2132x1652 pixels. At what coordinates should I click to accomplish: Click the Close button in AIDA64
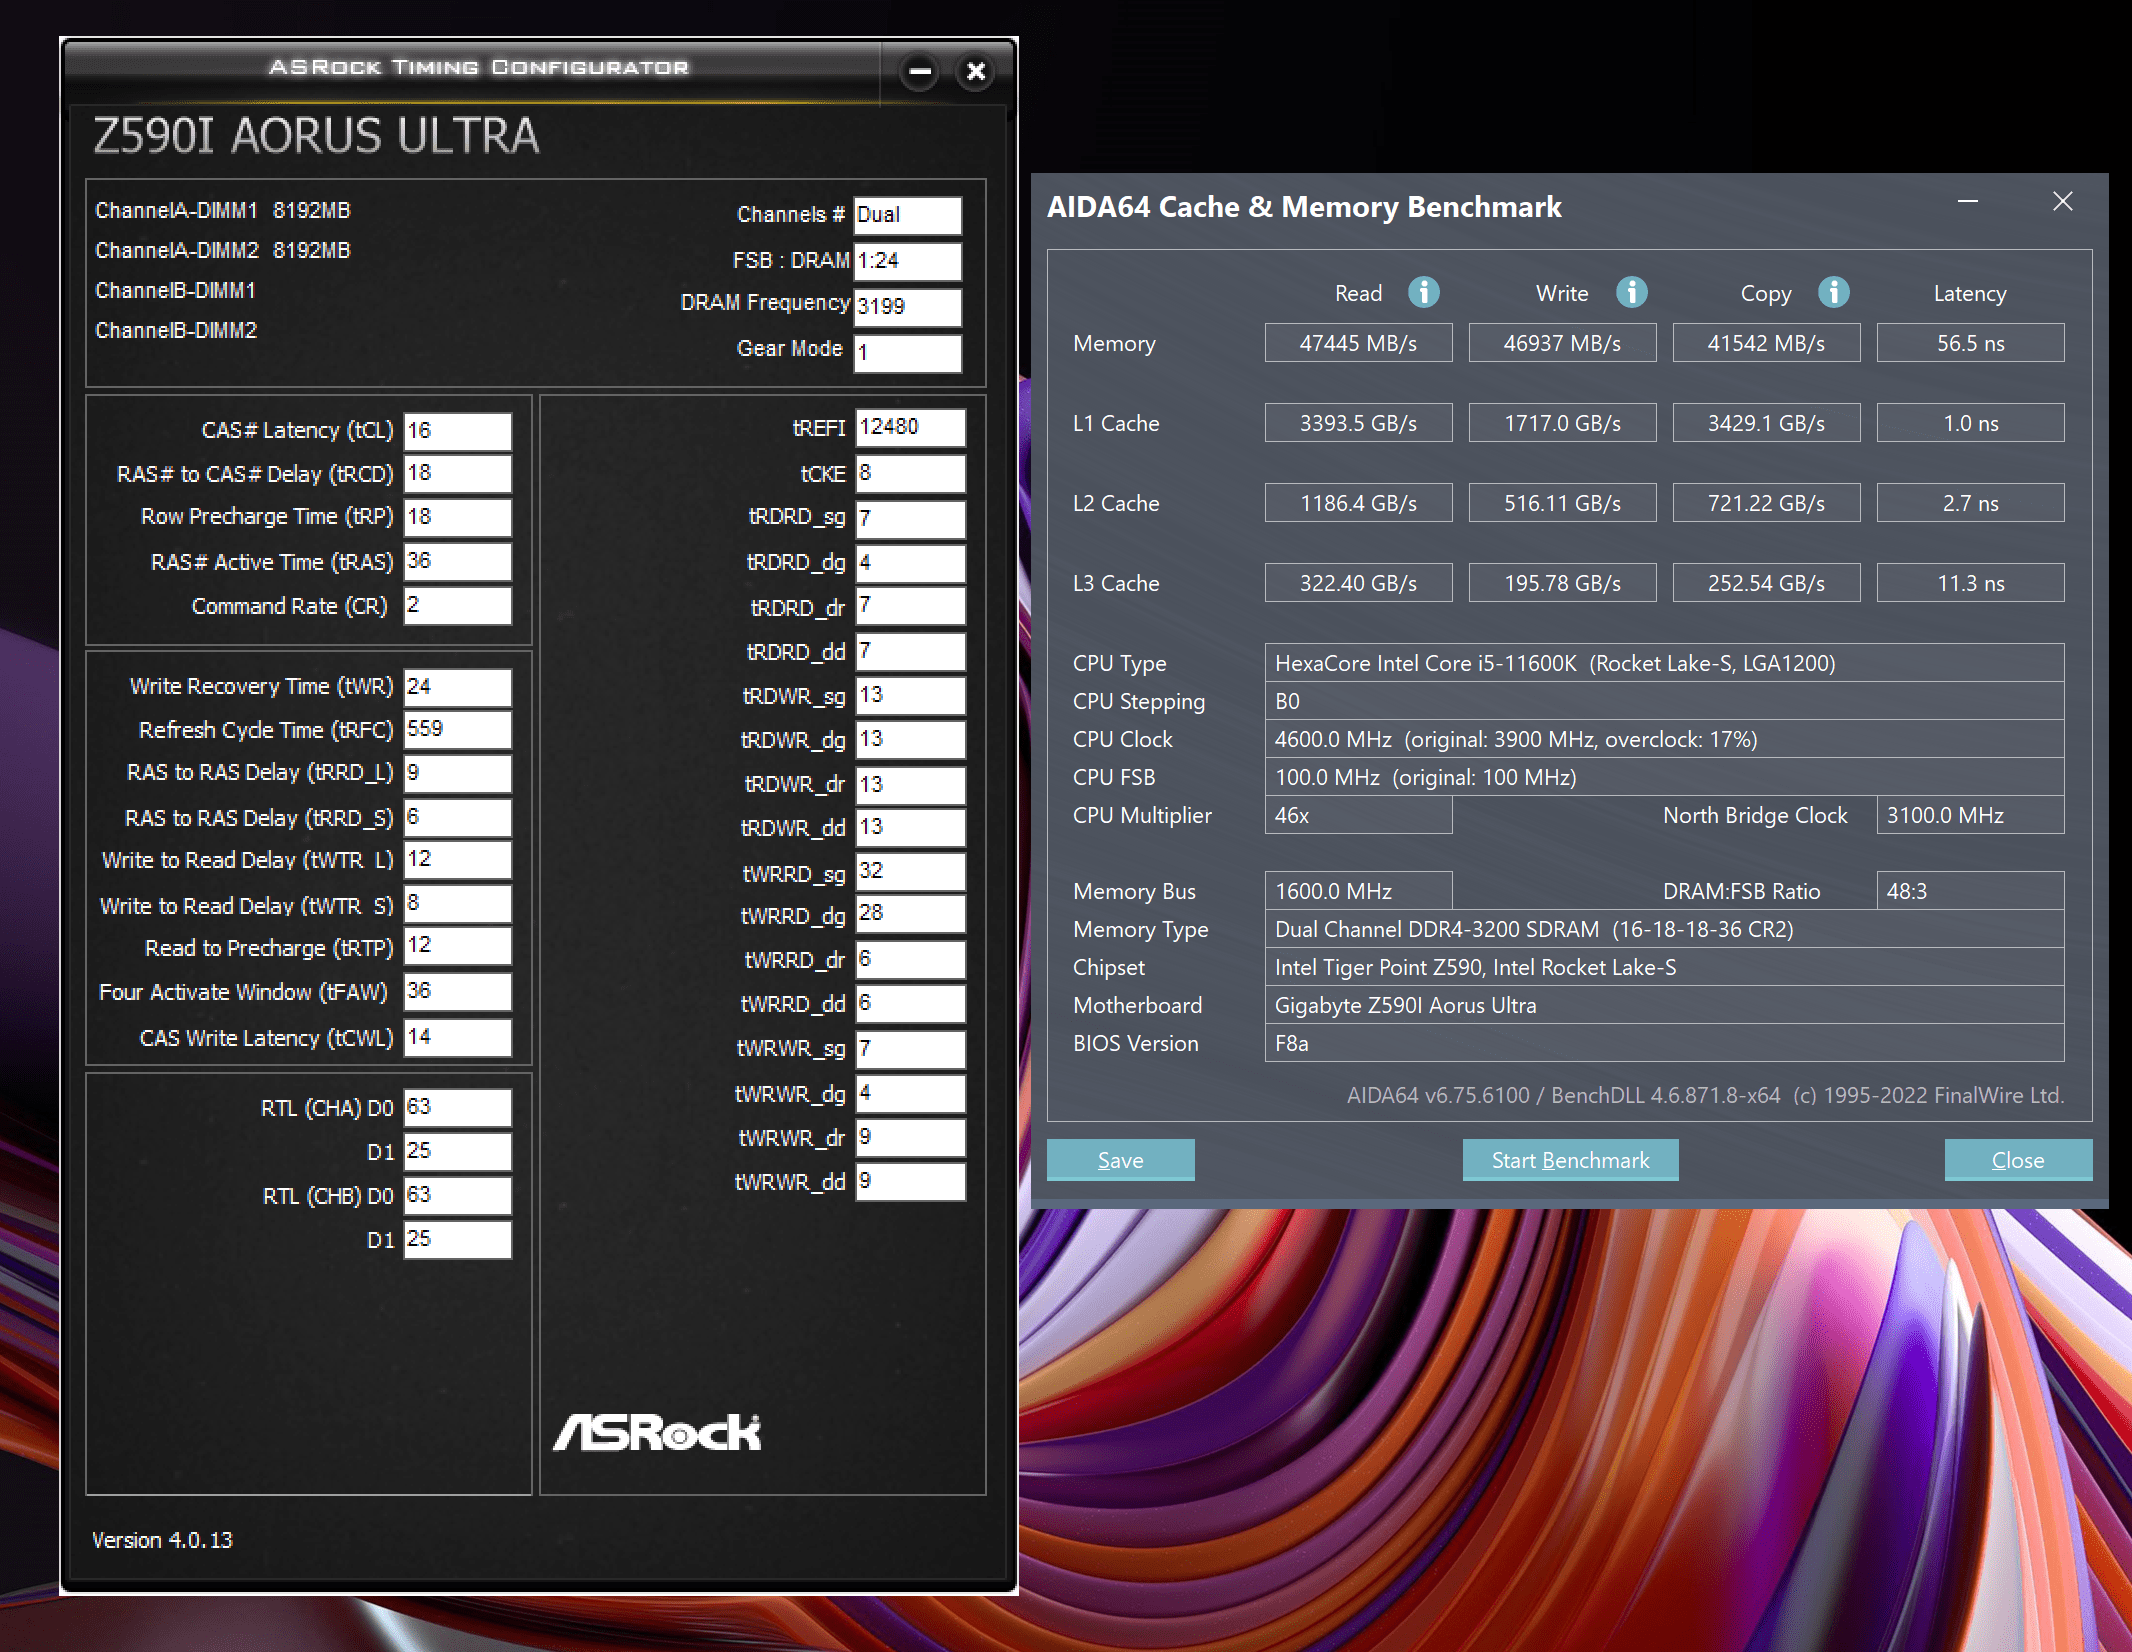click(x=2017, y=1160)
